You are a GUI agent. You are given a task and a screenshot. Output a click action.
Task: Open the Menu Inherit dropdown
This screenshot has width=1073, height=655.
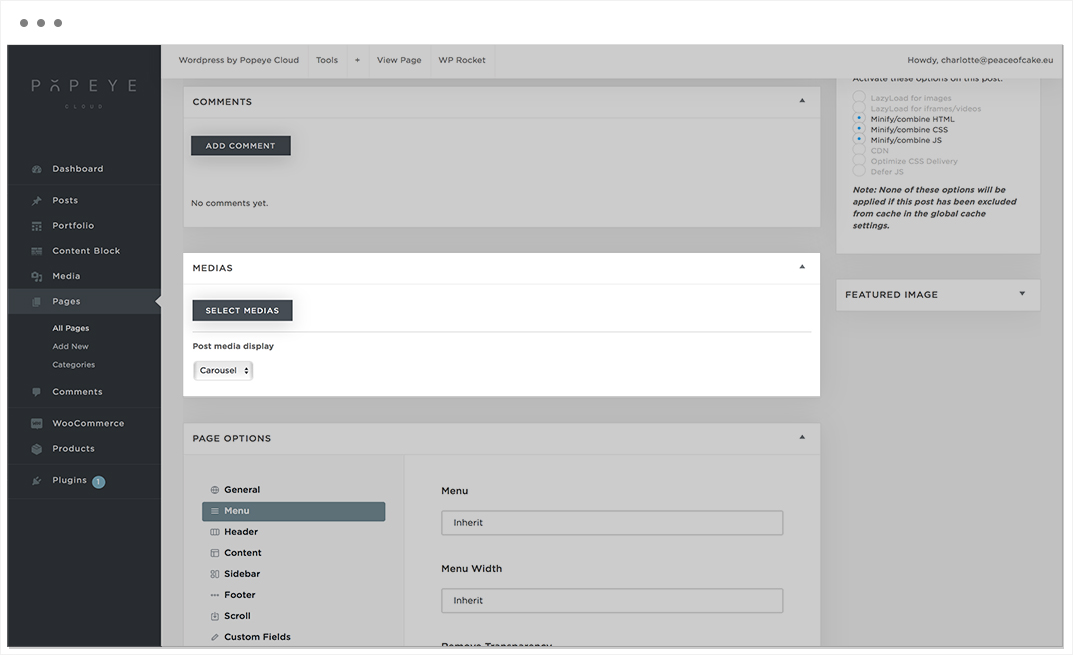pyautogui.click(x=612, y=523)
